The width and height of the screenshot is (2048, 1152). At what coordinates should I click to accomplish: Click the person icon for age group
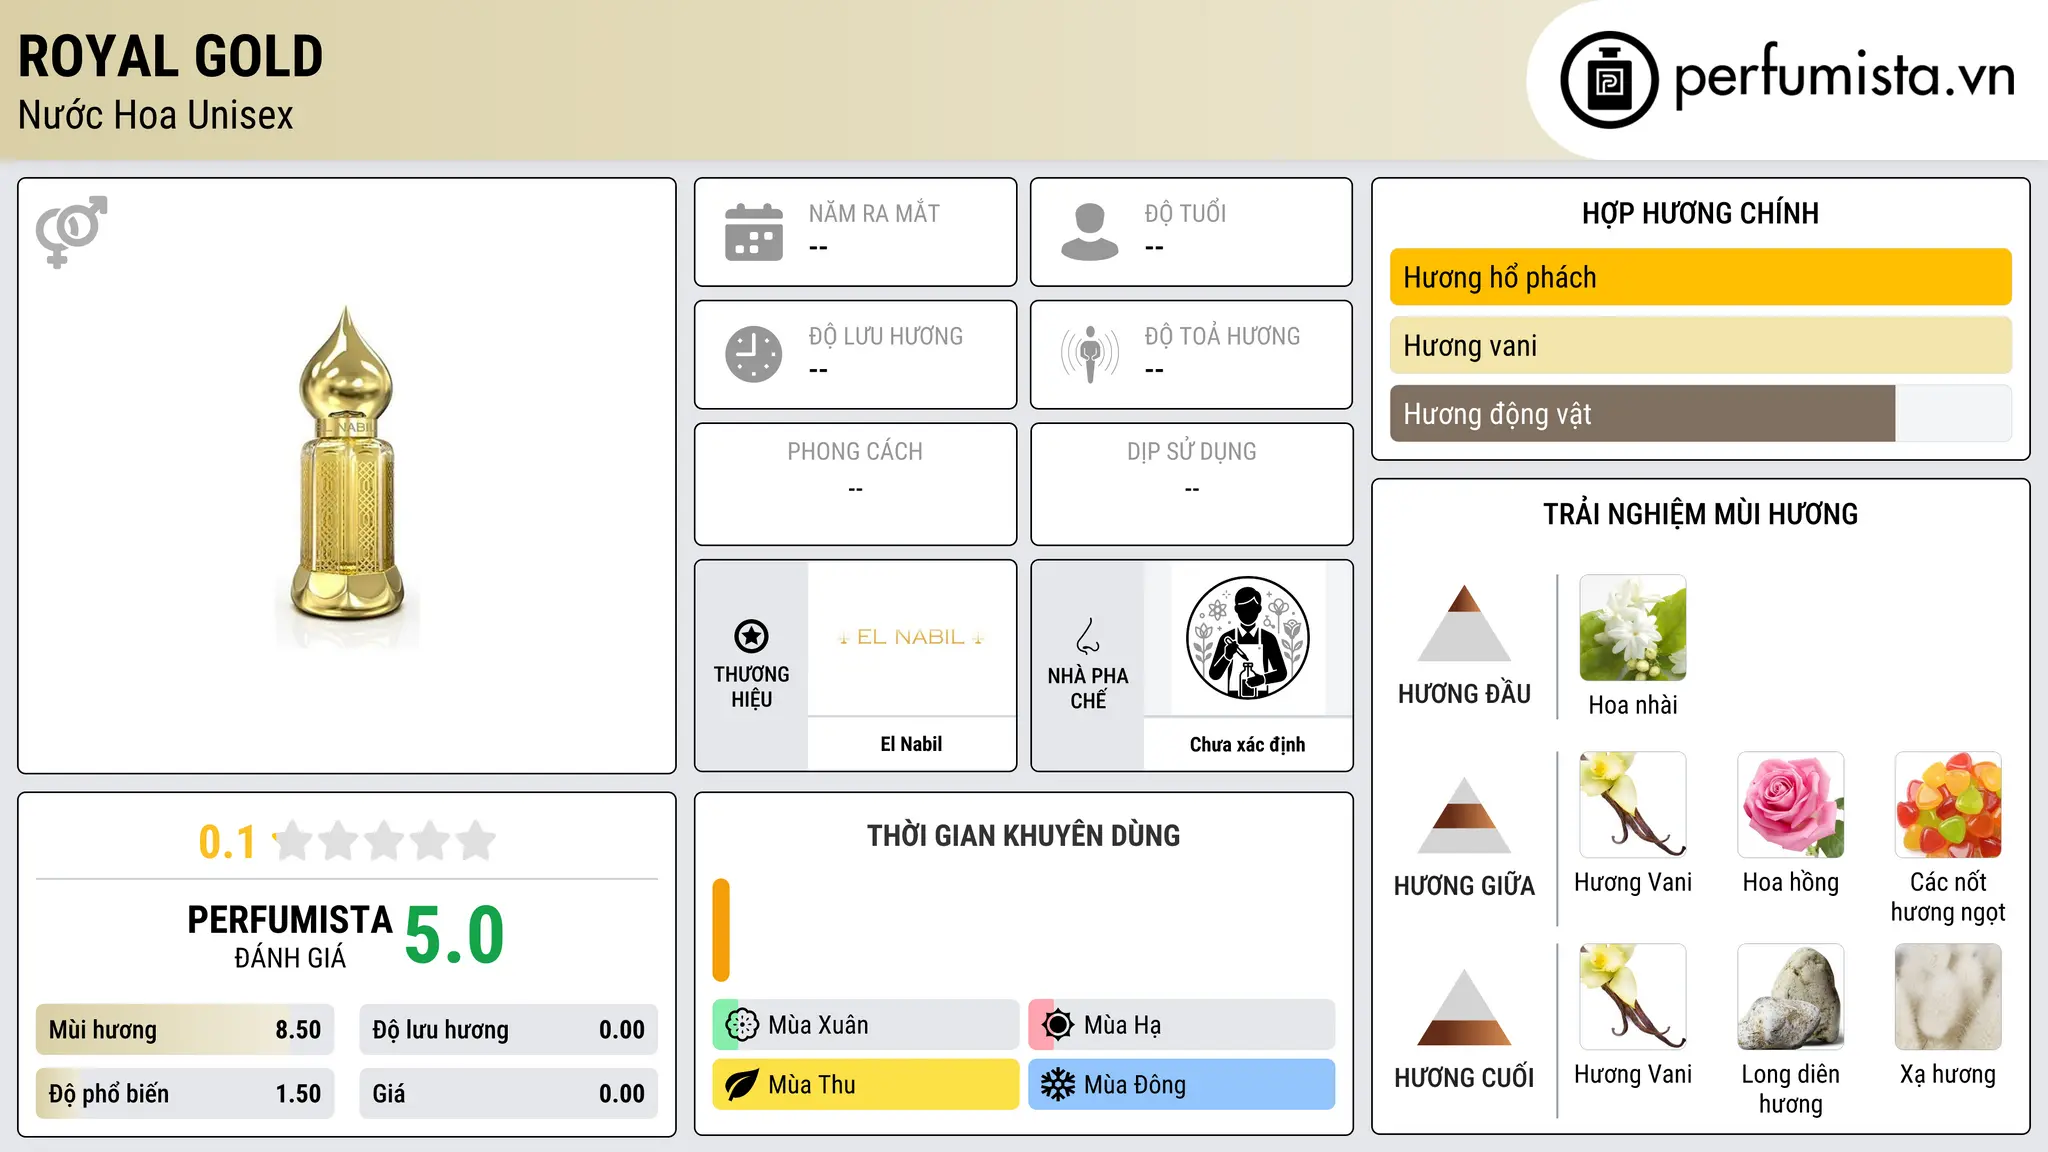click(1090, 232)
